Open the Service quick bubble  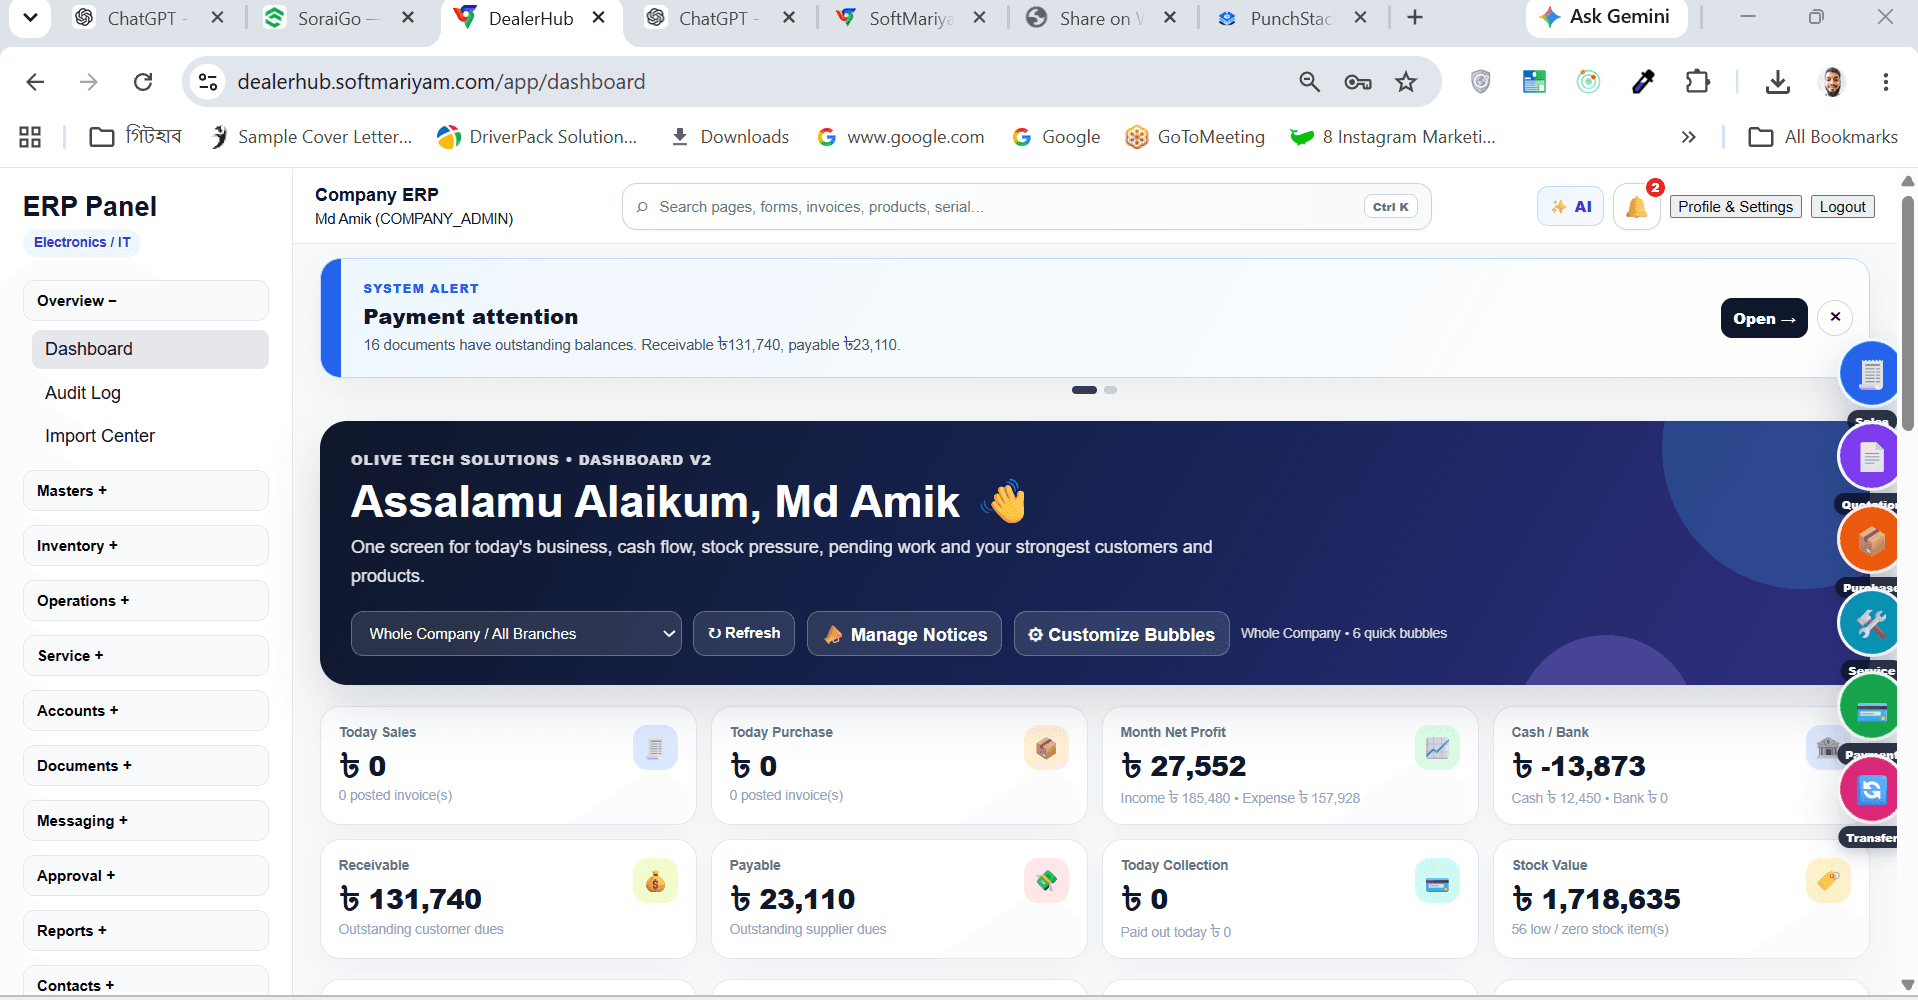[x=1869, y=623]
